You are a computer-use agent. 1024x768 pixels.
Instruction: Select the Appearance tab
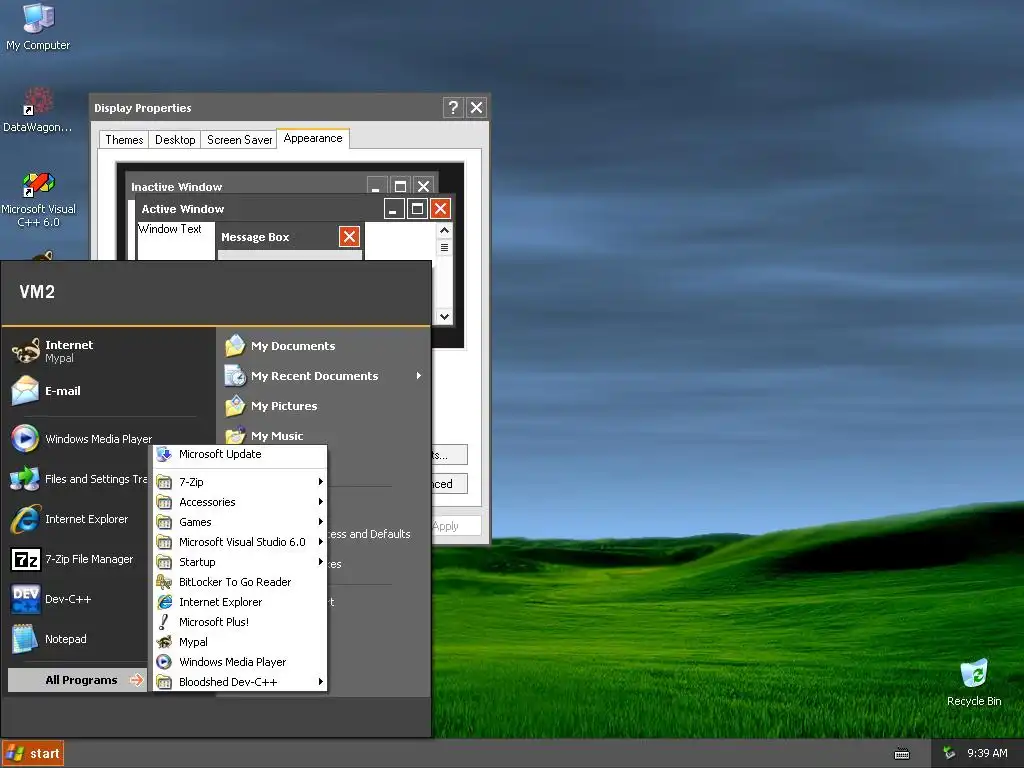313,138
